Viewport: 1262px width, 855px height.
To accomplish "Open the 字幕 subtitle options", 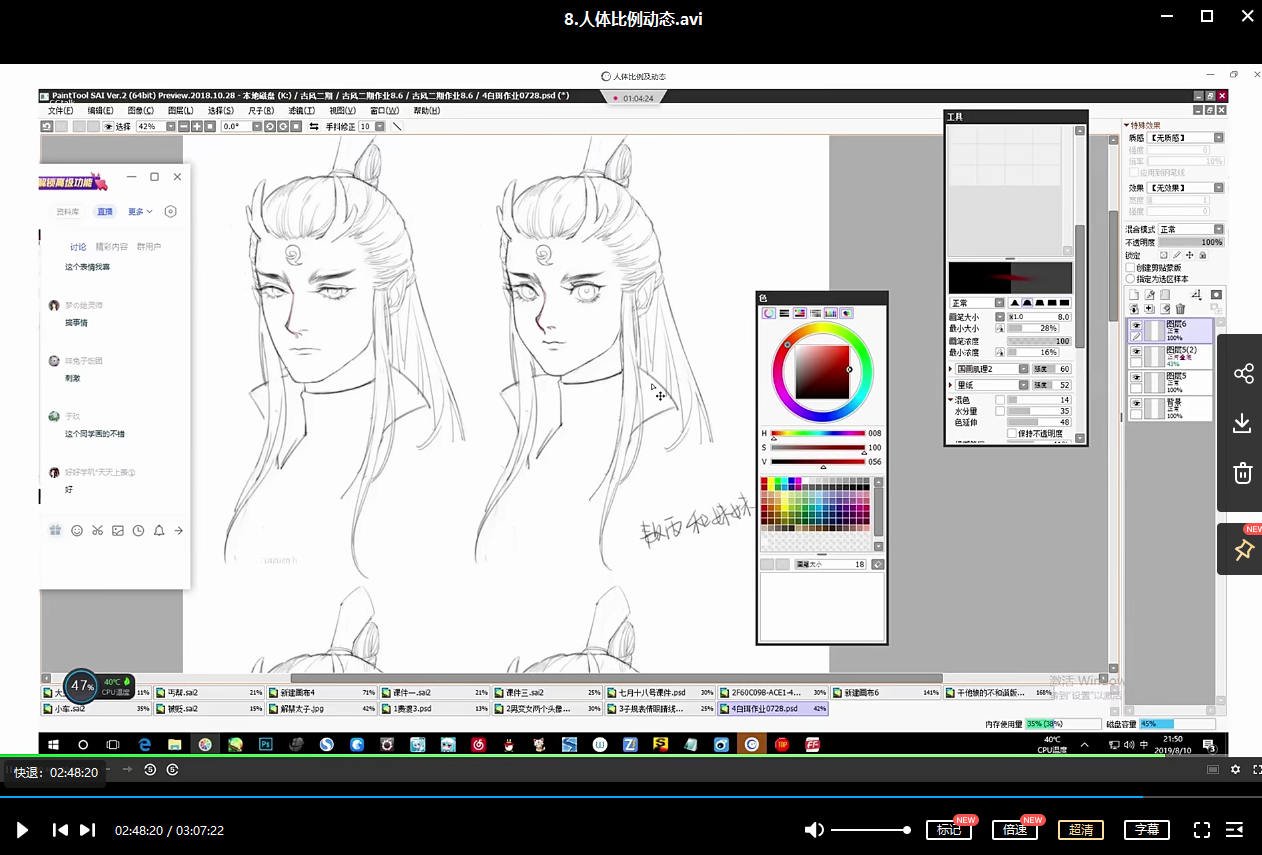I will 1147,830.
